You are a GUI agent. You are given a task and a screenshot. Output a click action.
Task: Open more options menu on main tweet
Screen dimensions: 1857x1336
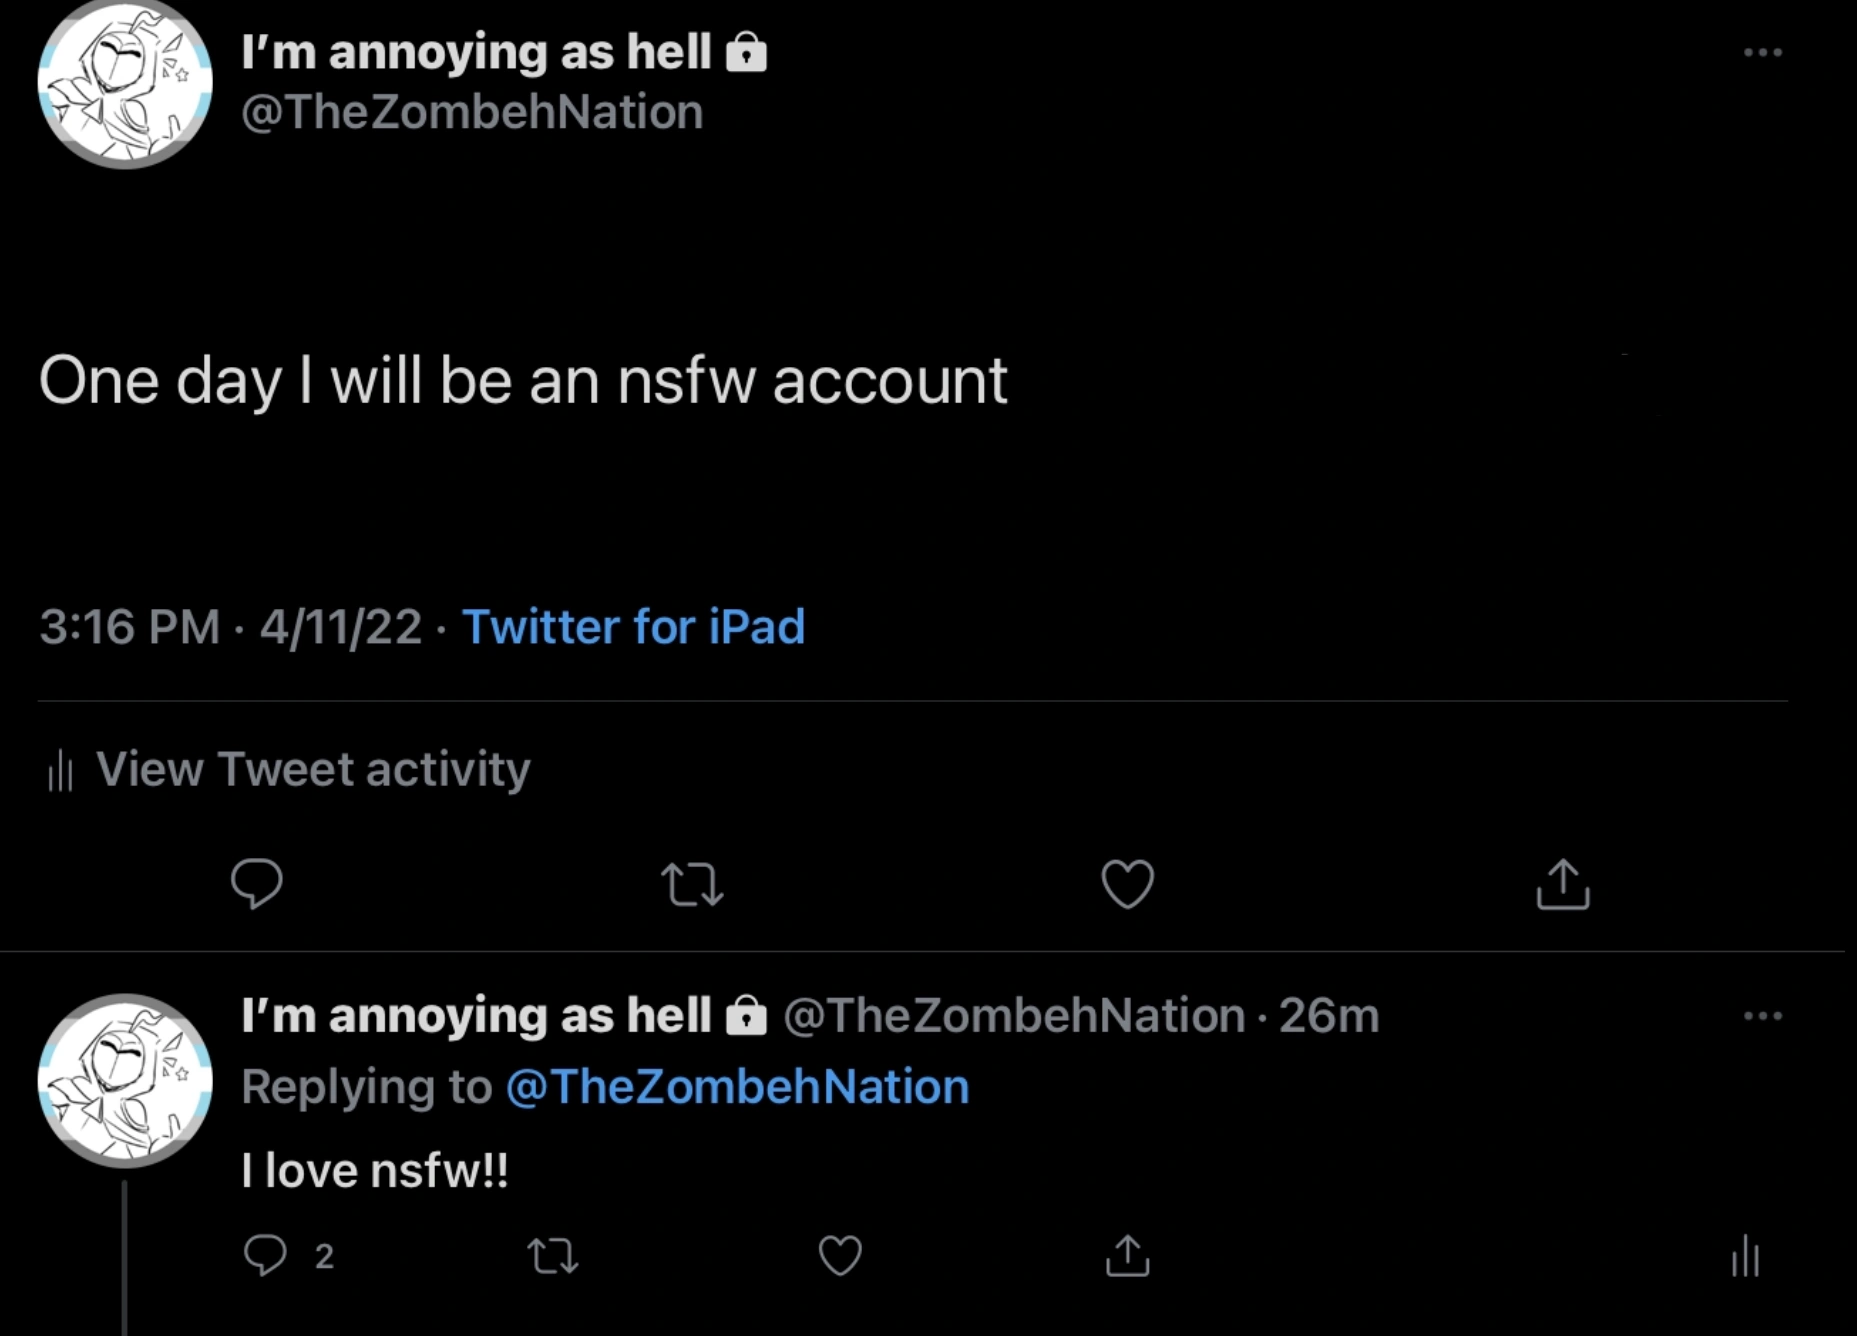[x=1762, y=52]
